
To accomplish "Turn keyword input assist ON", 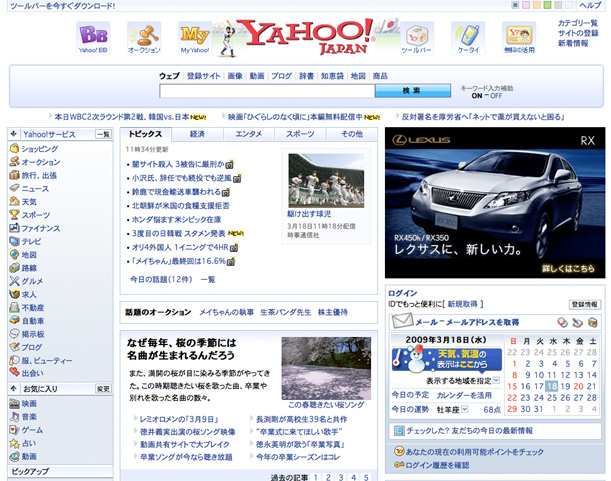I will point(477,96).
